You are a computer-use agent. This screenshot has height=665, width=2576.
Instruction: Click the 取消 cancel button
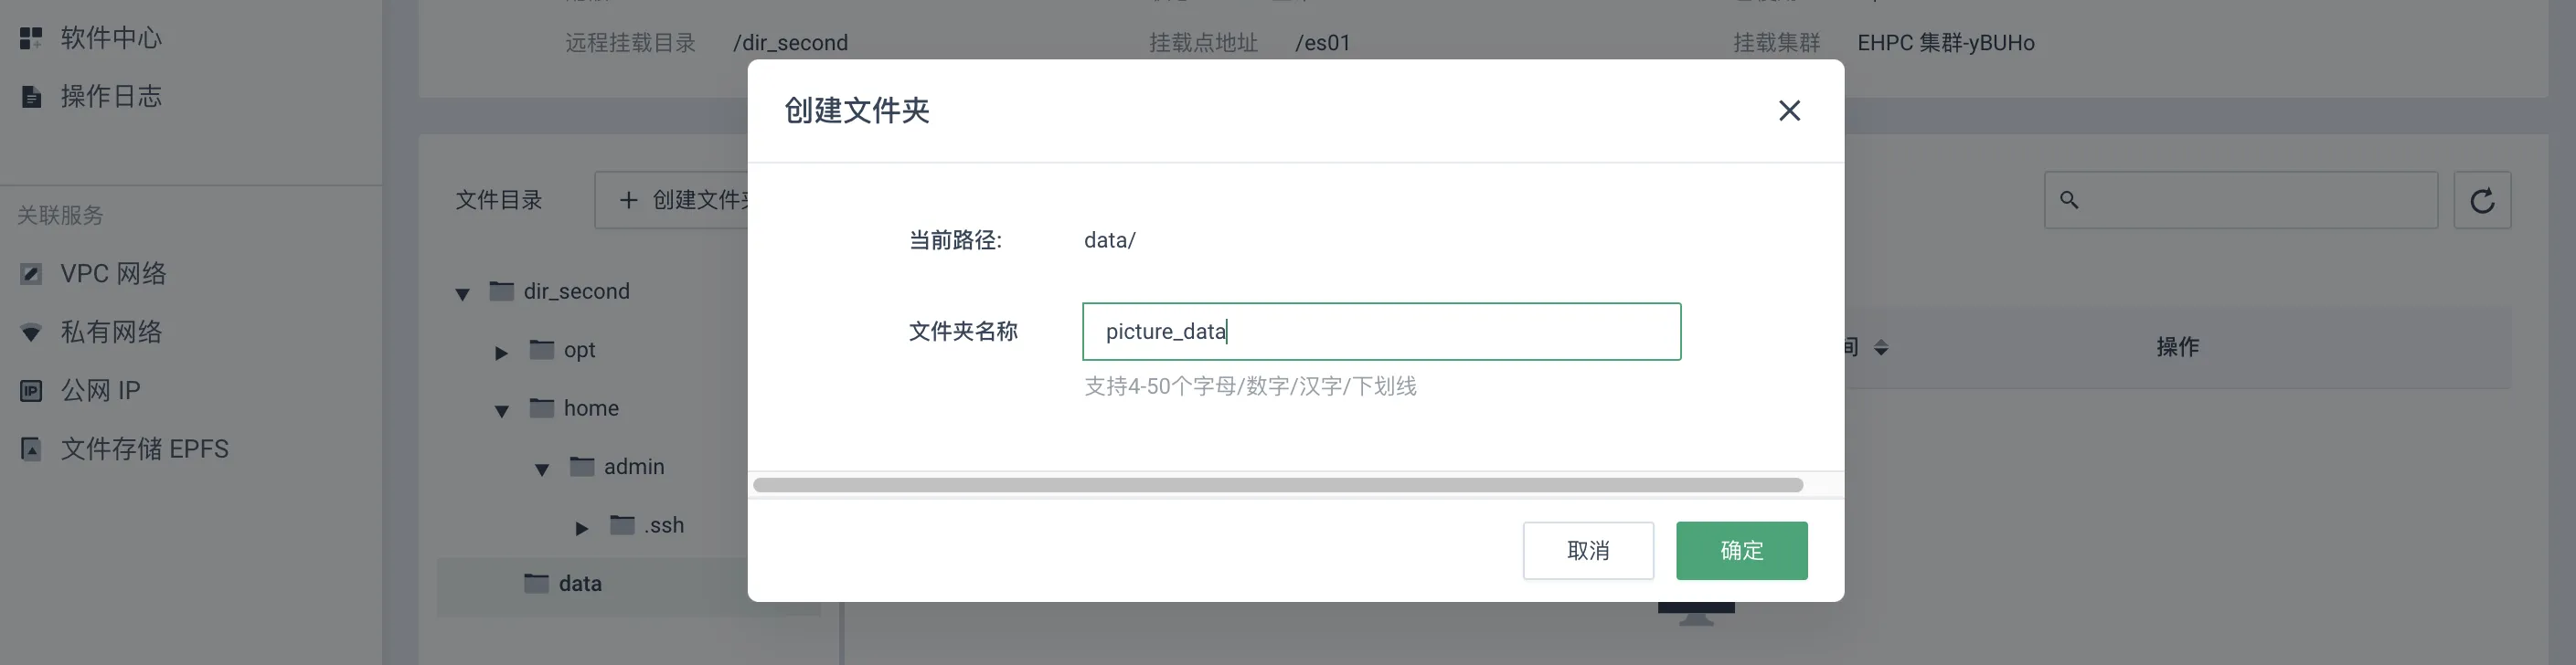pyautogui.click(x=1588, y=550)
